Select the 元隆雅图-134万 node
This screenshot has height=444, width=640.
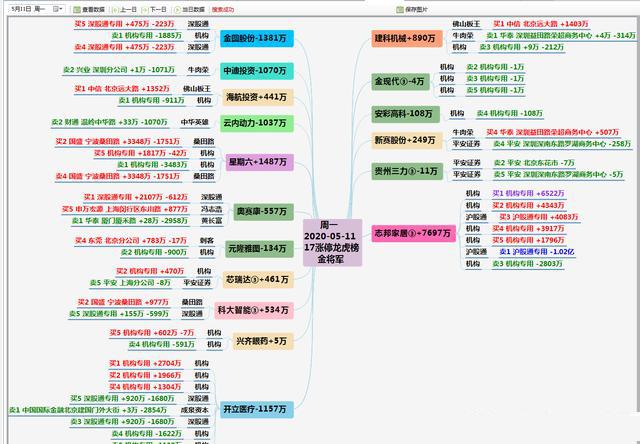tap(260, 249)
